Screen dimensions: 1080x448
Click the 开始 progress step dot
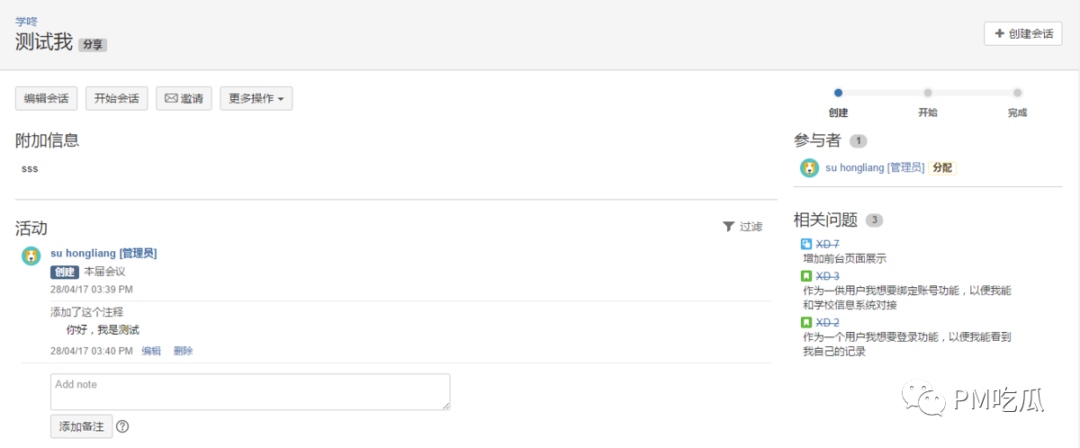tap(928, 92)
